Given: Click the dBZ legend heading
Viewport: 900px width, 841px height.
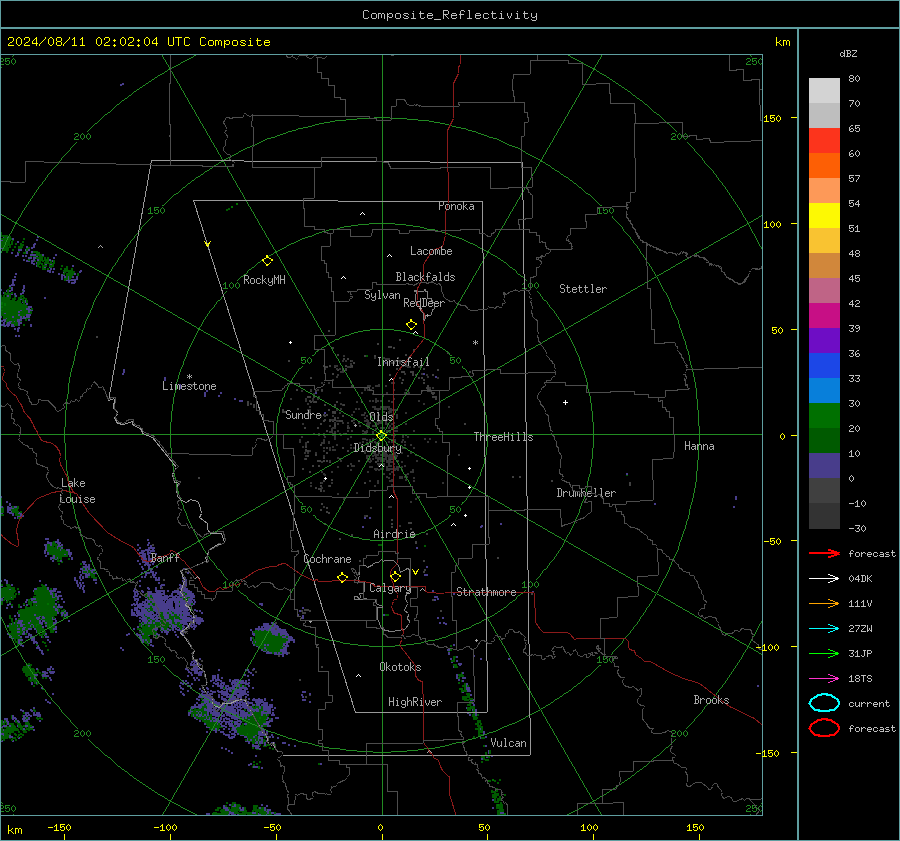Looking at the screenshot, I should pos(848,53).
